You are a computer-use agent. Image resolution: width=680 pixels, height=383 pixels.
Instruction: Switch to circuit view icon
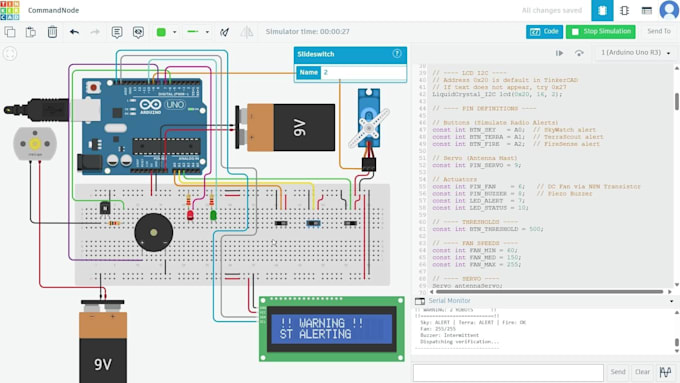click(x=602, y=10)
